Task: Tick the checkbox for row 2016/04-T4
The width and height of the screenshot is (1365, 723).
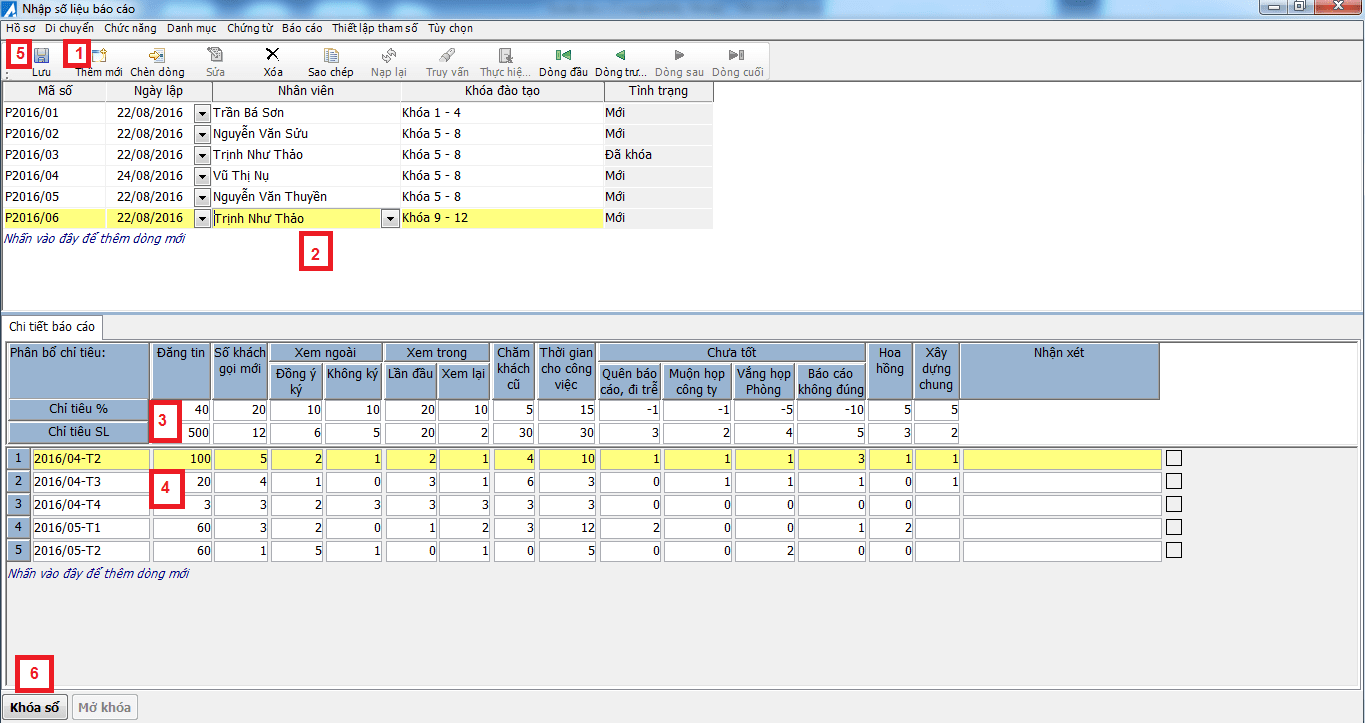Action: 1174,504
